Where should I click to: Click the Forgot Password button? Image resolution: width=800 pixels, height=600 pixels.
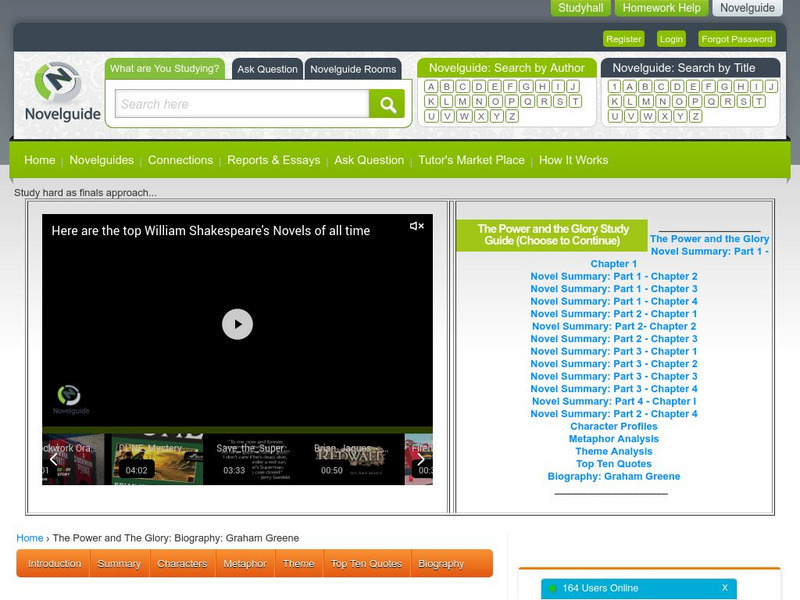[x=737, y=39]
